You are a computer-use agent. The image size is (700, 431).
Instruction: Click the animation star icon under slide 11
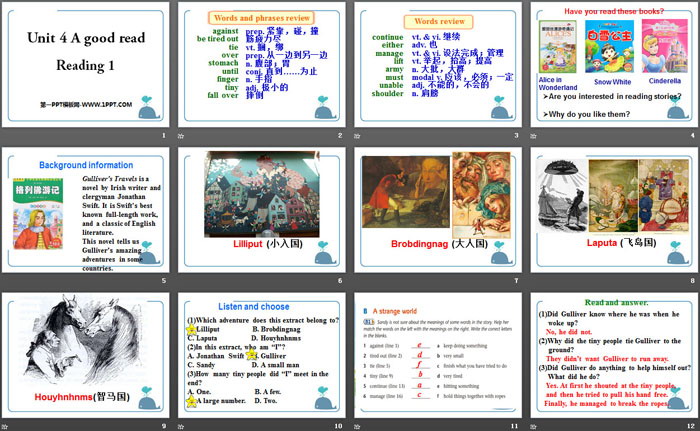357,427
